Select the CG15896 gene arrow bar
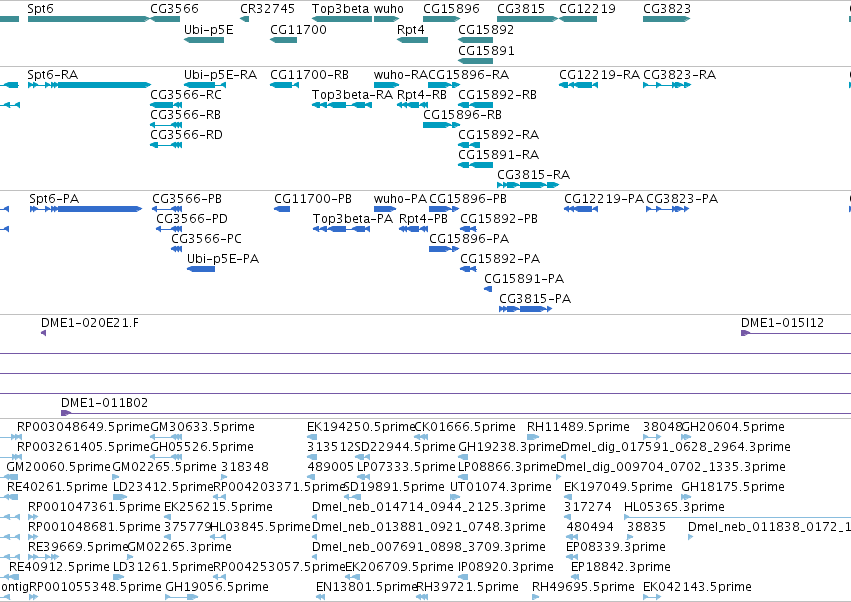This screenshot has height=602, width=851. (x=442, y=19)
